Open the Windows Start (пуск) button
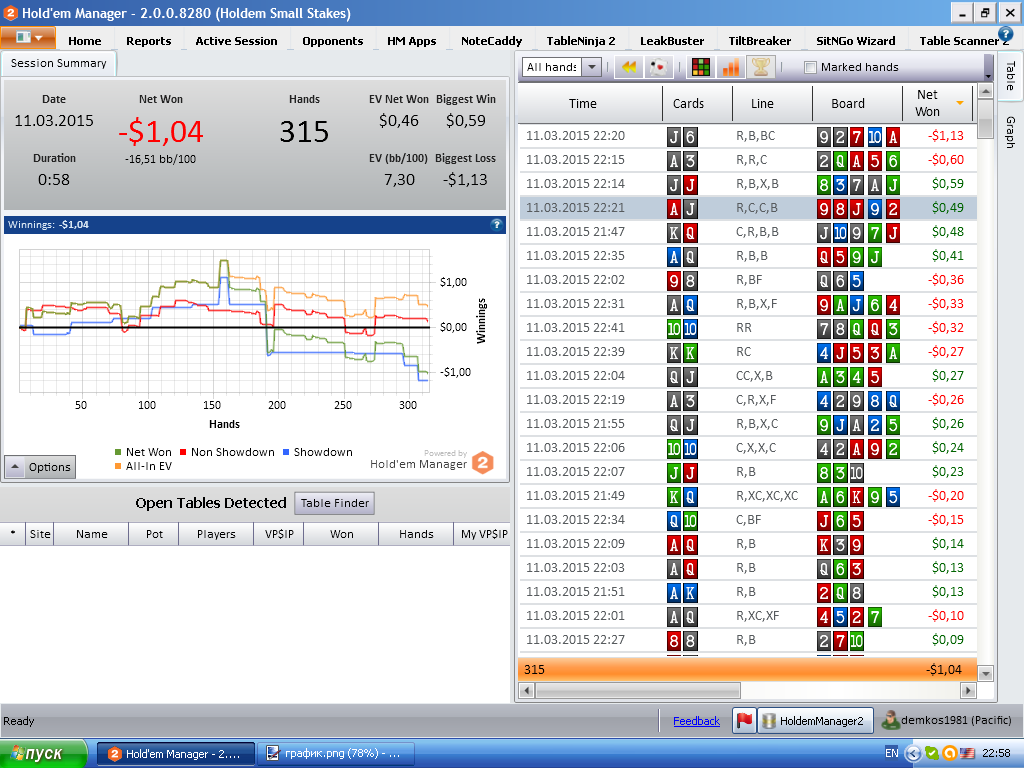Image resolution: width=1024 pixels, height=768 pixels. (44, 754)
